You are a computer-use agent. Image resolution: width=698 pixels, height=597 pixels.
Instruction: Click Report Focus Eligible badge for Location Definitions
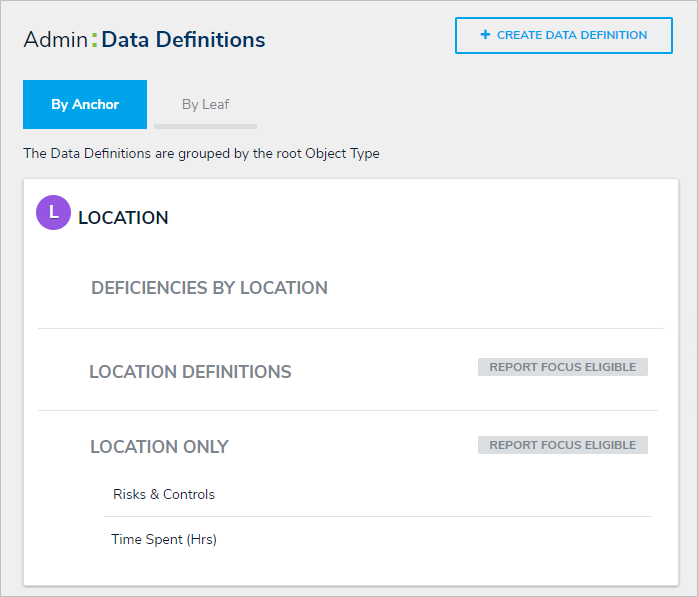pos(562,367)
